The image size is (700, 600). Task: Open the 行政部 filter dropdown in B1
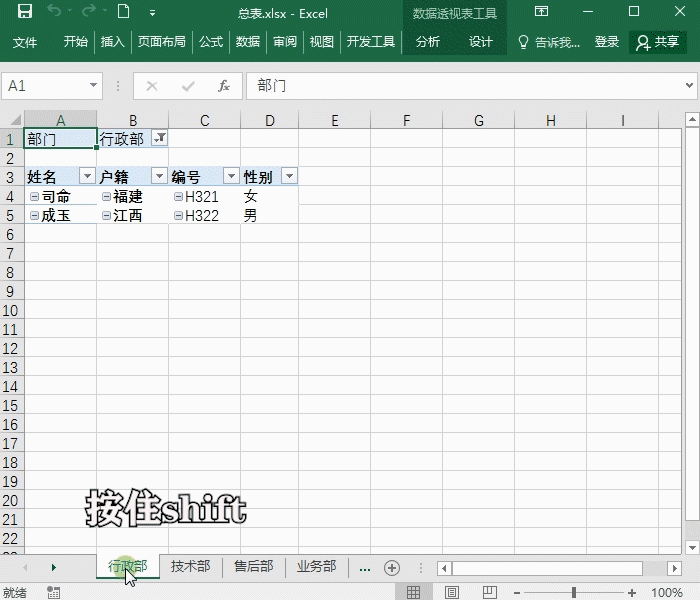(159, 138)
